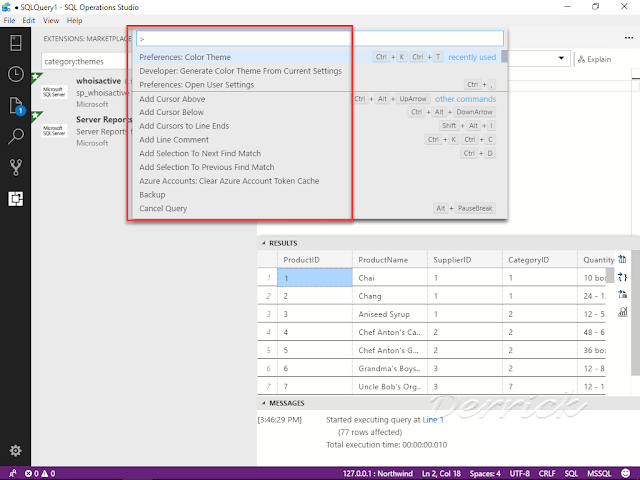The height and width of the screenshot is (480, 640).
Task: Select Add Selection To Next Find Match
Action: click(x=317, y=153)
